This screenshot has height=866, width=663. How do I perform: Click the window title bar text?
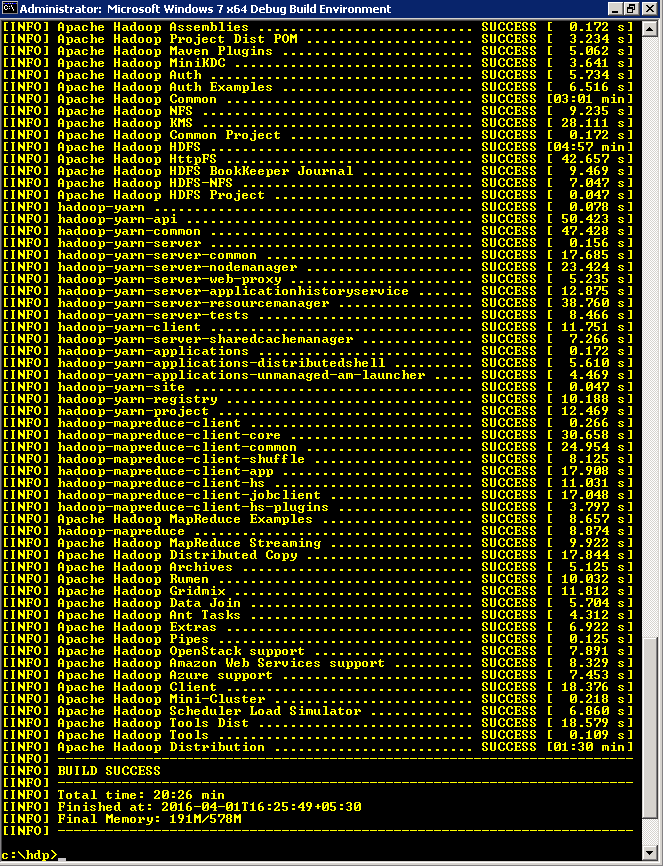click(x=206, y=9)
